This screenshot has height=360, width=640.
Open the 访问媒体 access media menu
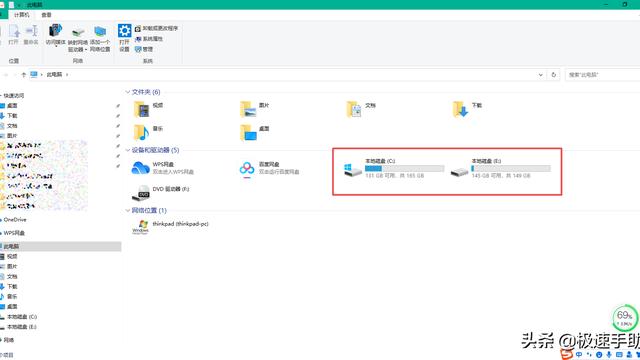pos(55,36)
